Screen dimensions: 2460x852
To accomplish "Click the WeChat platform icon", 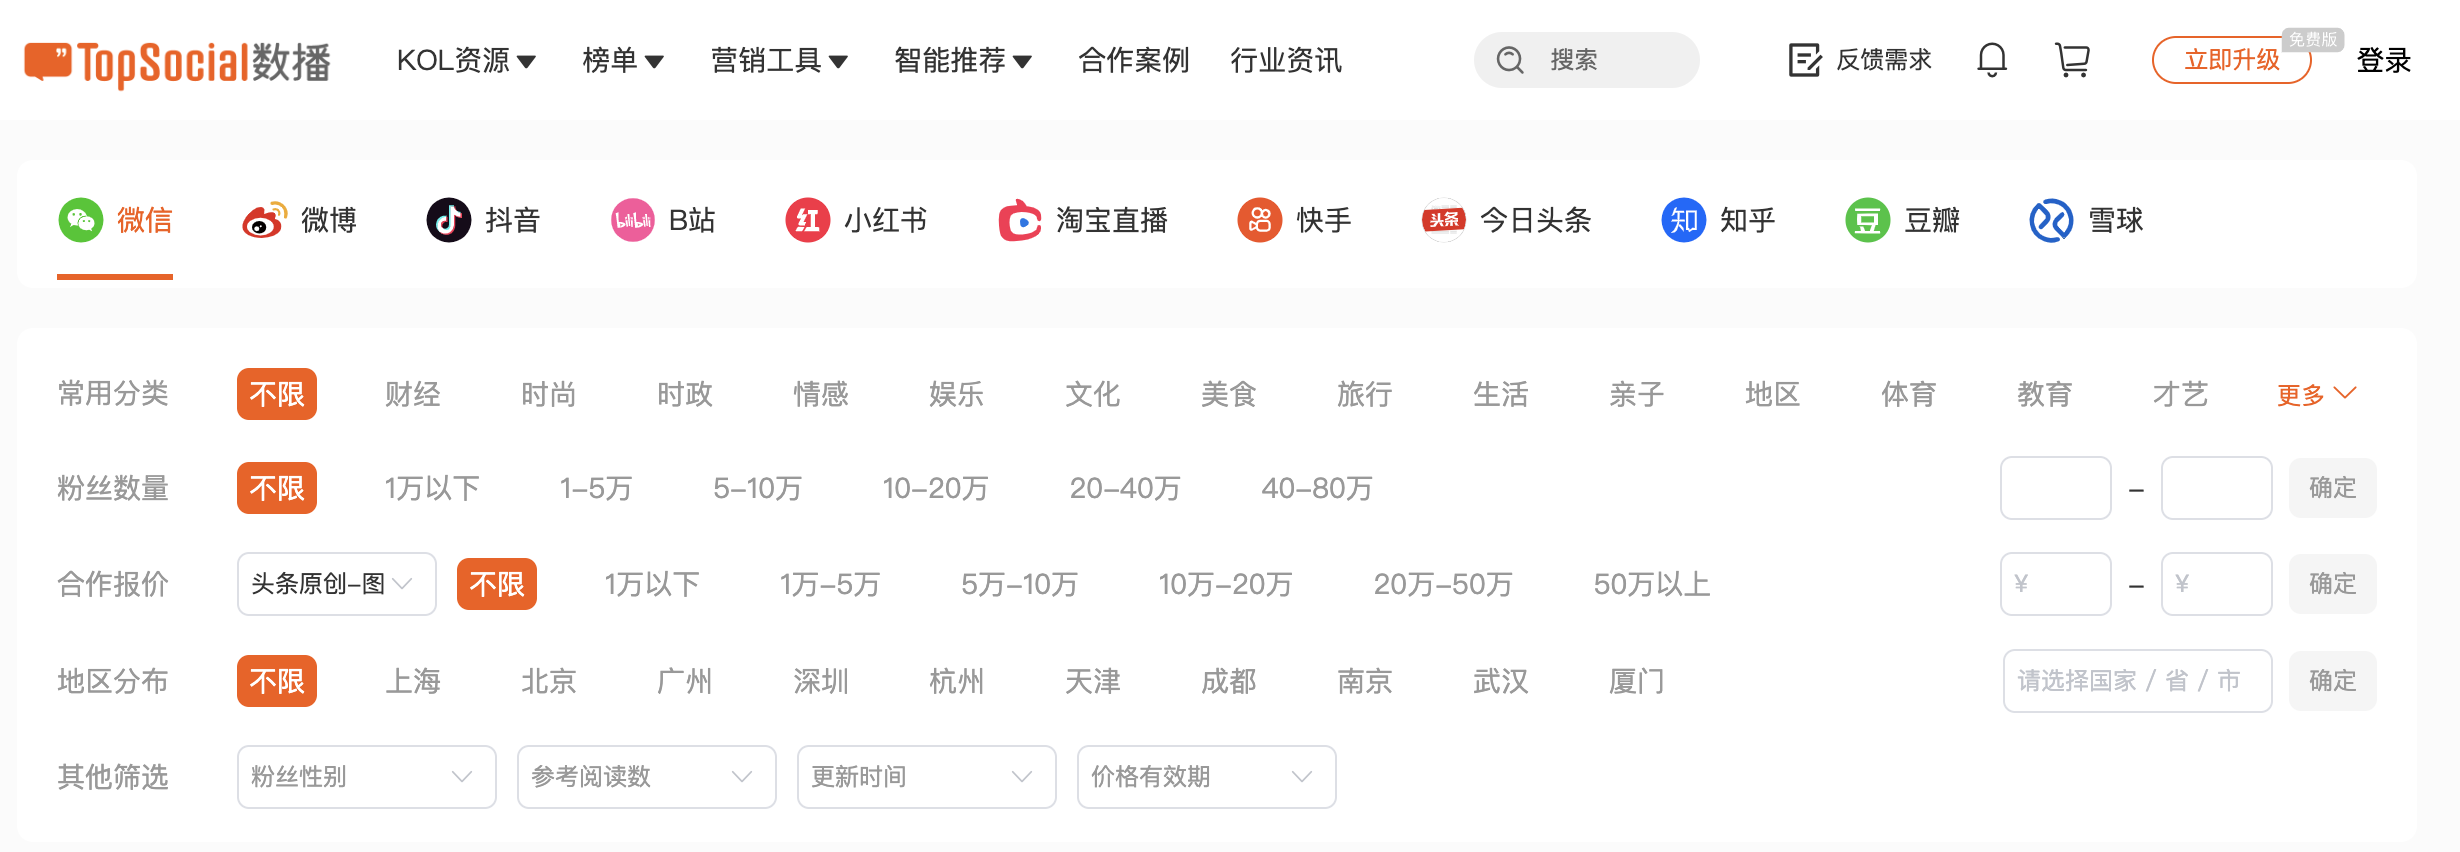I will [x=81, y=220].
